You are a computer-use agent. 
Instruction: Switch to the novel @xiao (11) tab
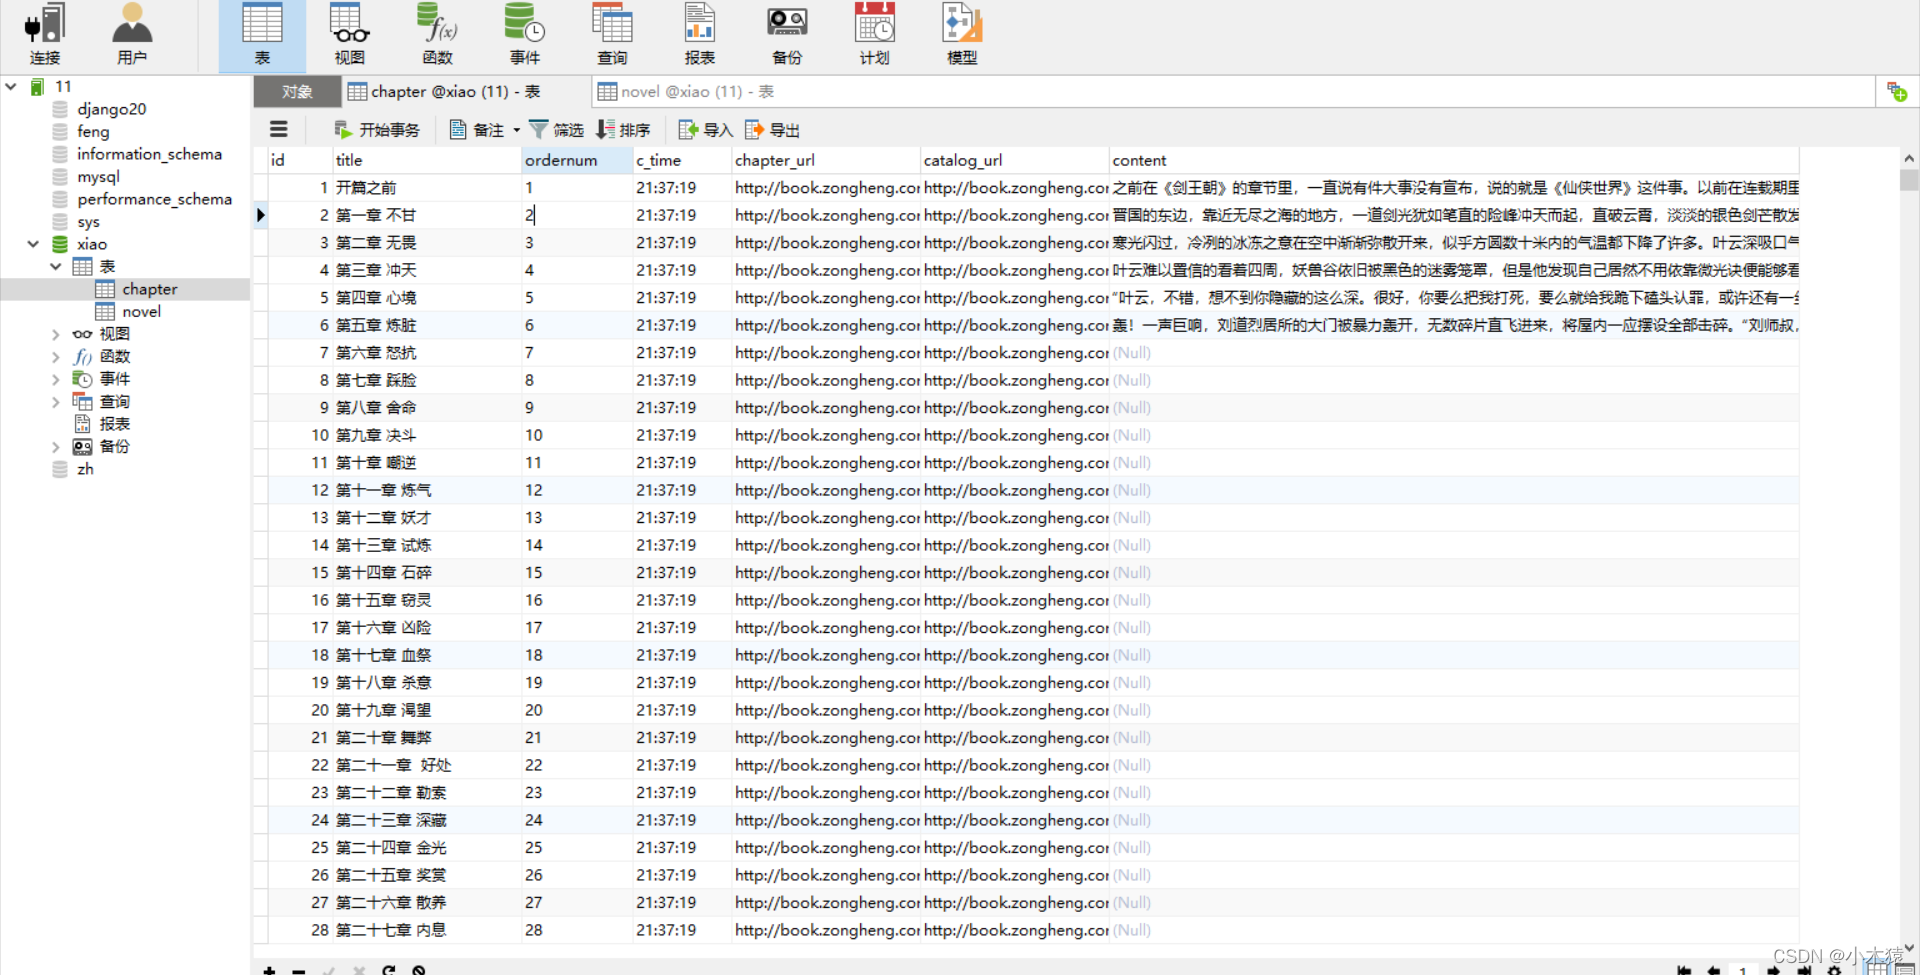pos(686,92)
